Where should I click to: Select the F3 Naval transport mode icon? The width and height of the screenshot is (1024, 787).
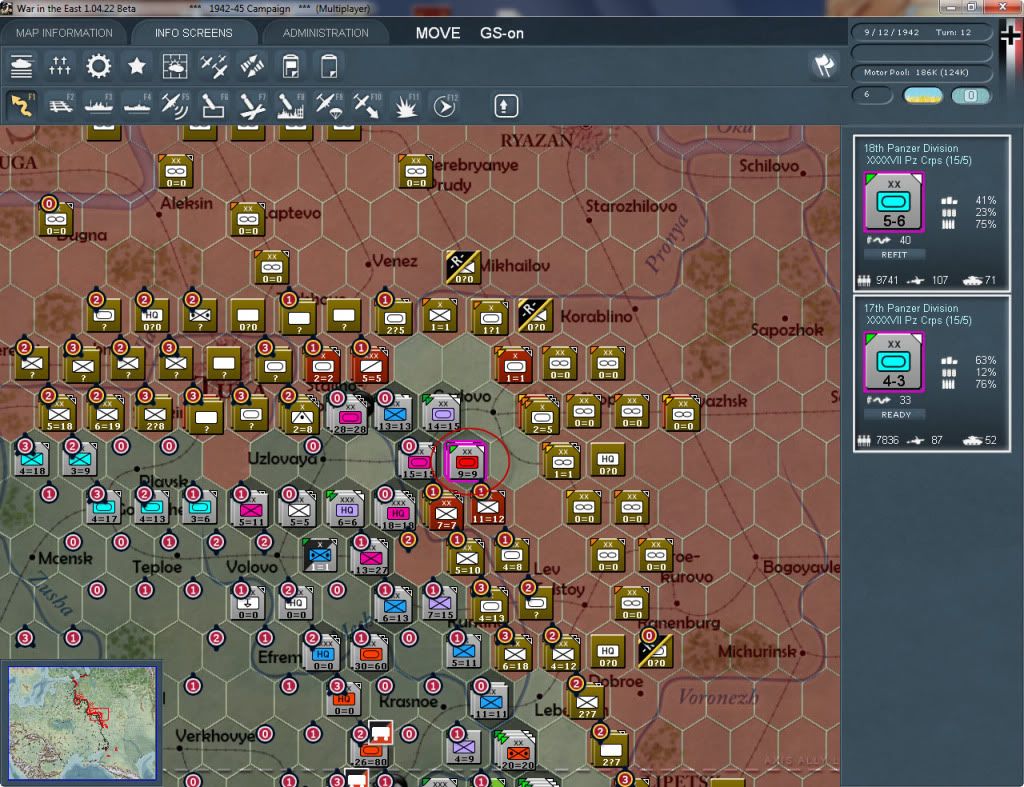click(99, 105)
